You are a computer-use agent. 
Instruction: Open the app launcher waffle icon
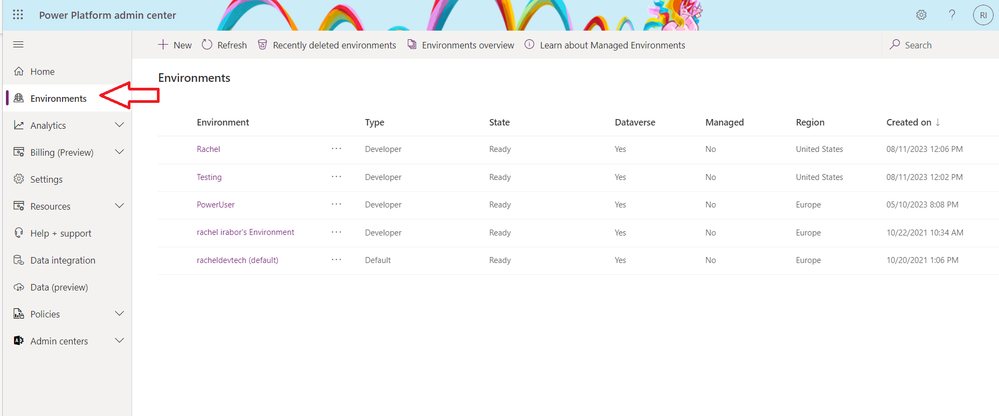click(x=18, y=15)
